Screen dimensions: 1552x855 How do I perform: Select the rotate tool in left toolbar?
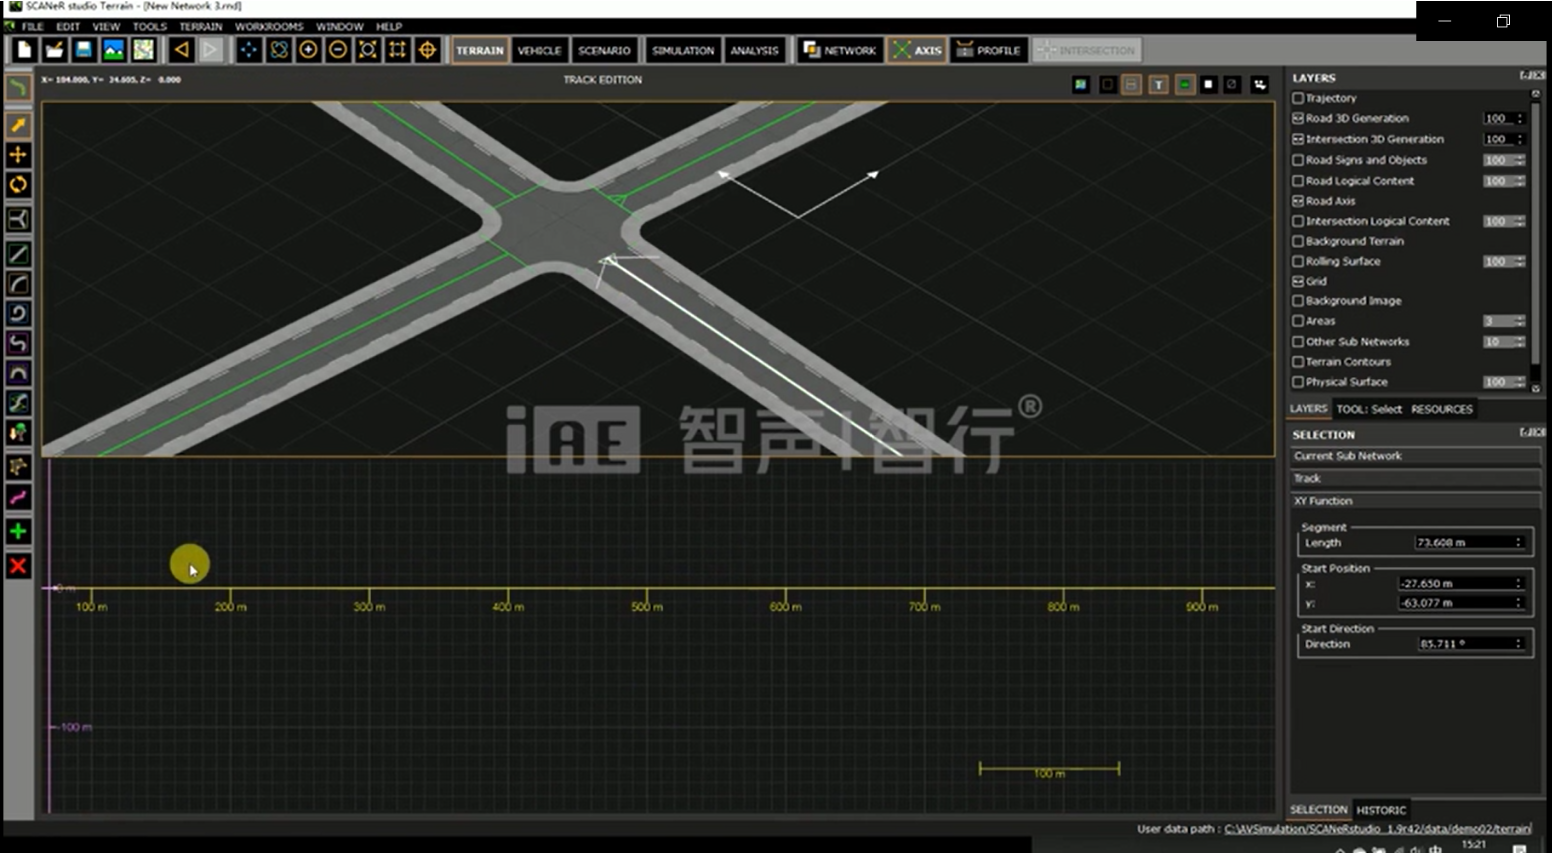[x=18, y=185]
